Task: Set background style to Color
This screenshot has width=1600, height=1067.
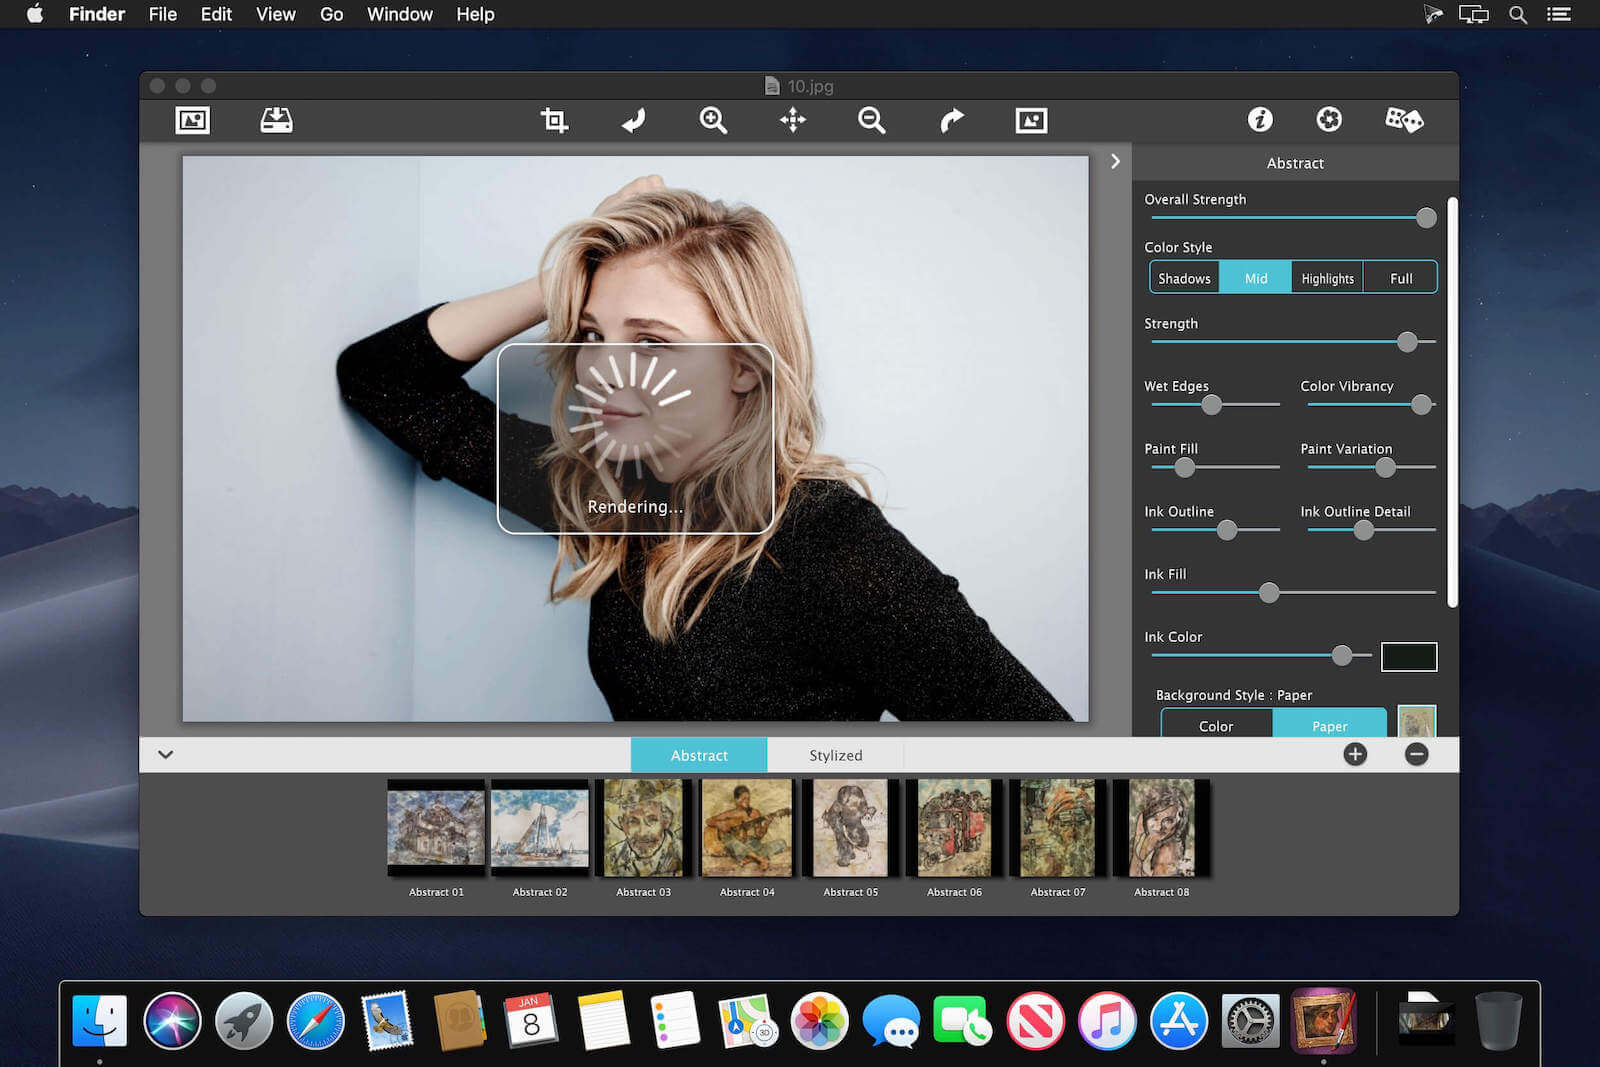Action: 1216,725
